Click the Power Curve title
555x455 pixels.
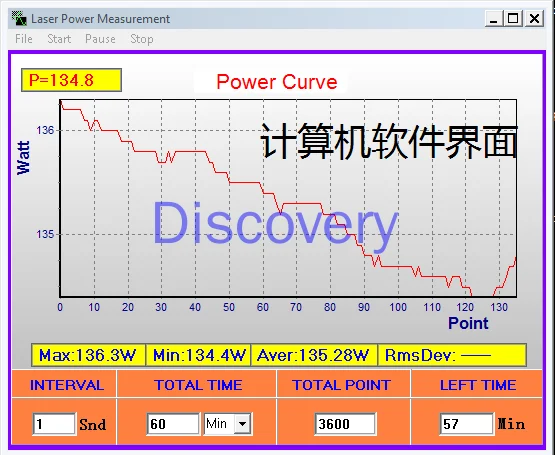(x=276, y=82)
